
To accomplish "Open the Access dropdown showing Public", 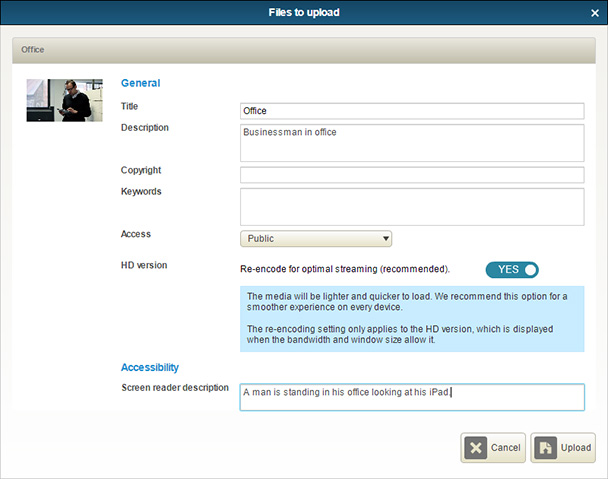I will point(315,238).
